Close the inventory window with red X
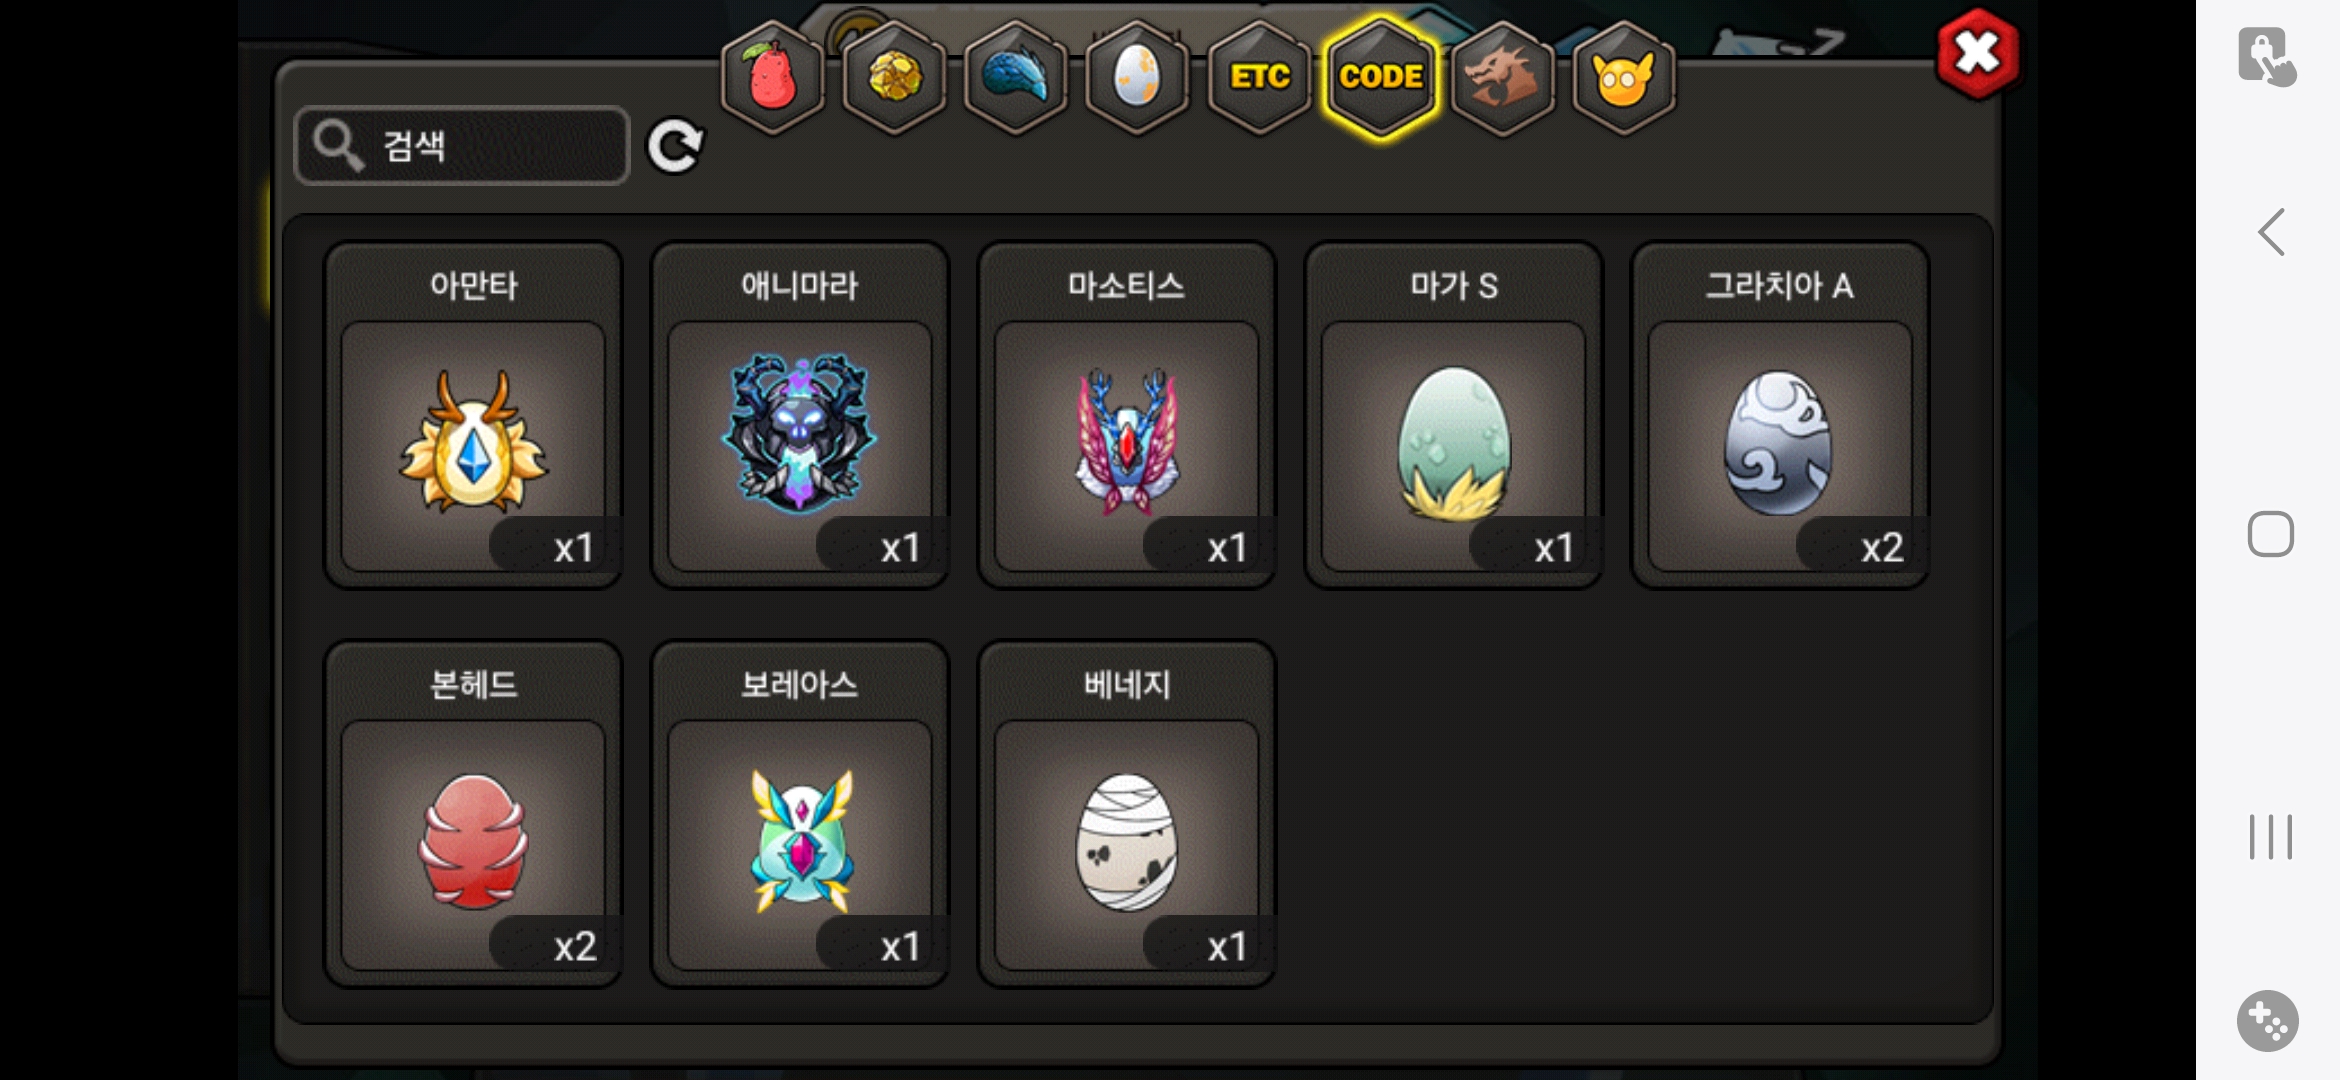 tap(1977, 54)
